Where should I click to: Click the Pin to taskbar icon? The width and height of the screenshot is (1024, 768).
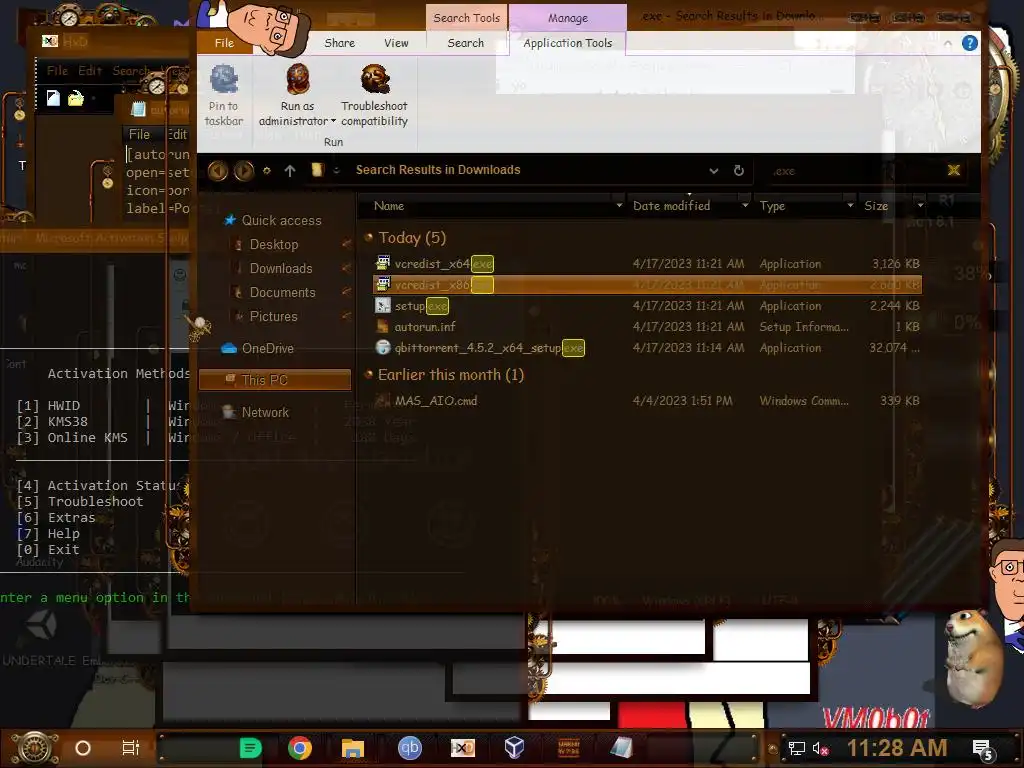click(x=223, y=79)
